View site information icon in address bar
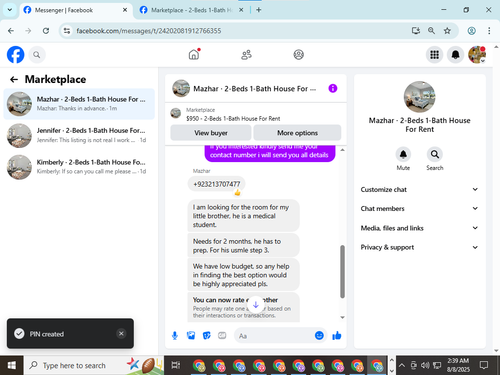This screenshot has width=500, height=375. click(67, 31)
